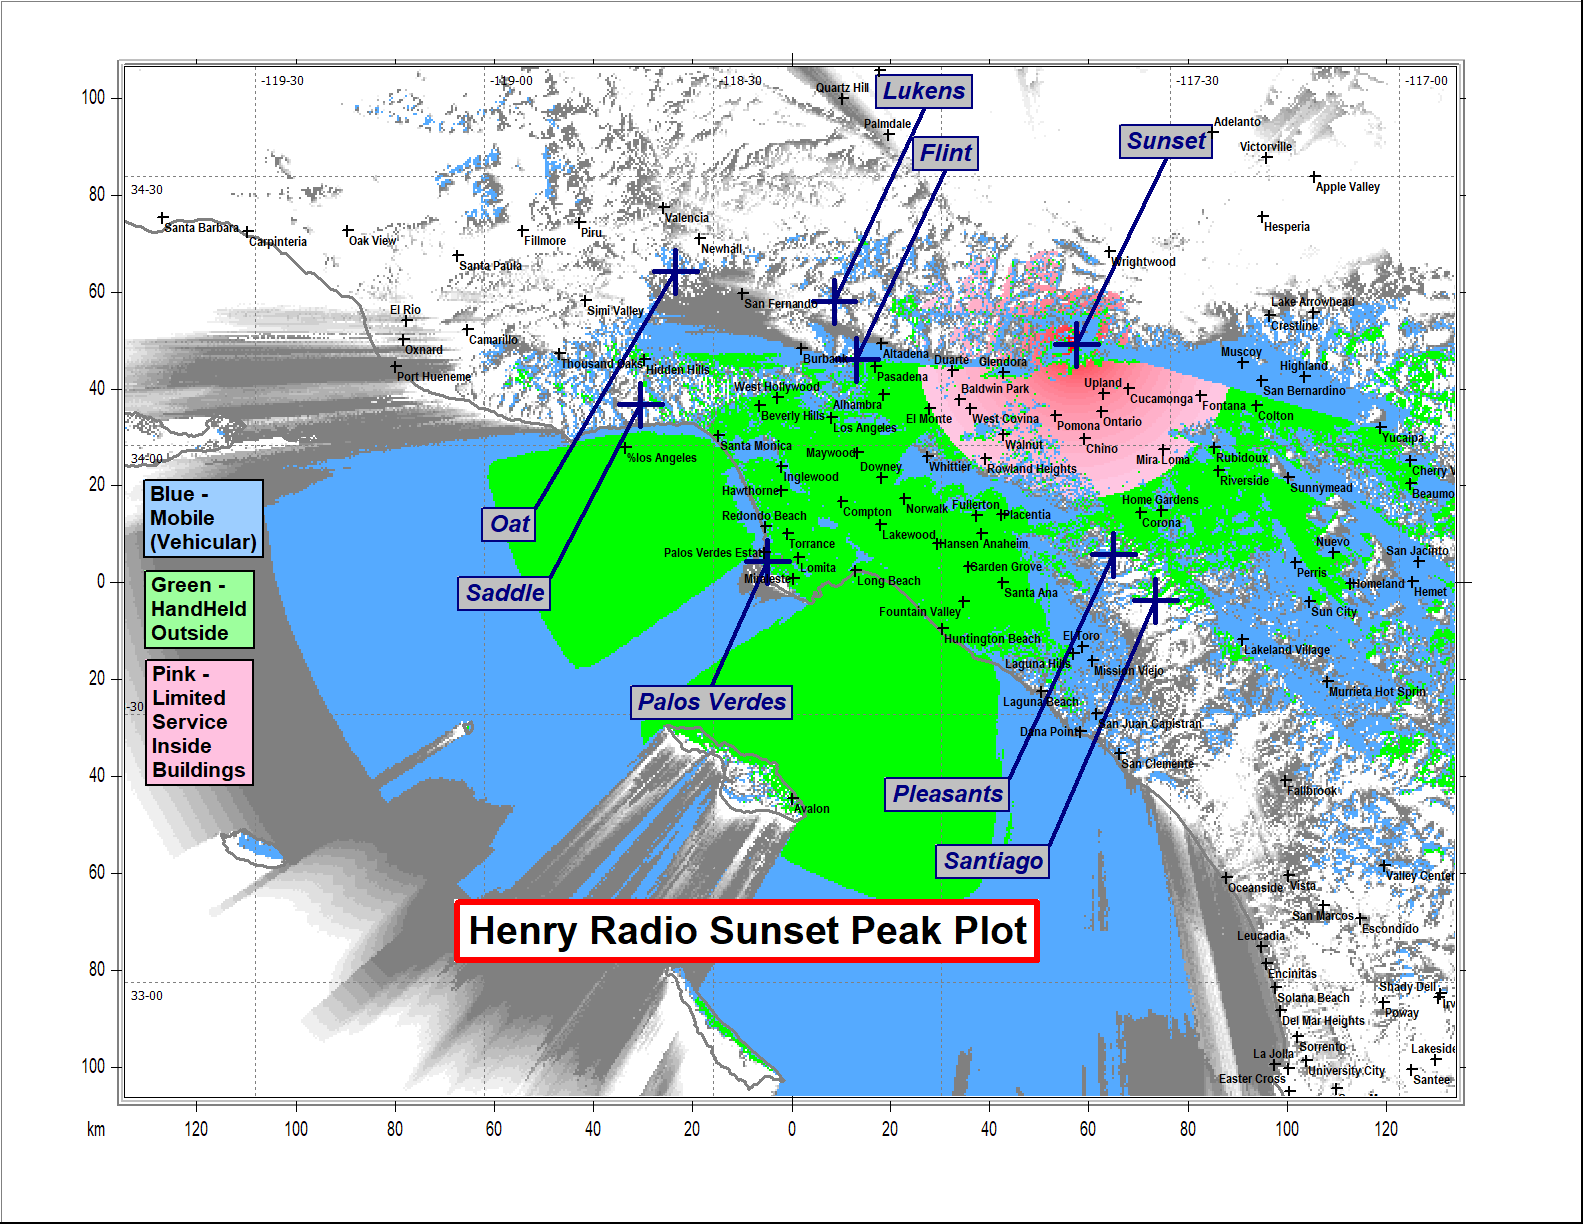Click the Riverside city label
This screenshot has height=1224, width=1583.
[1244, 481]
